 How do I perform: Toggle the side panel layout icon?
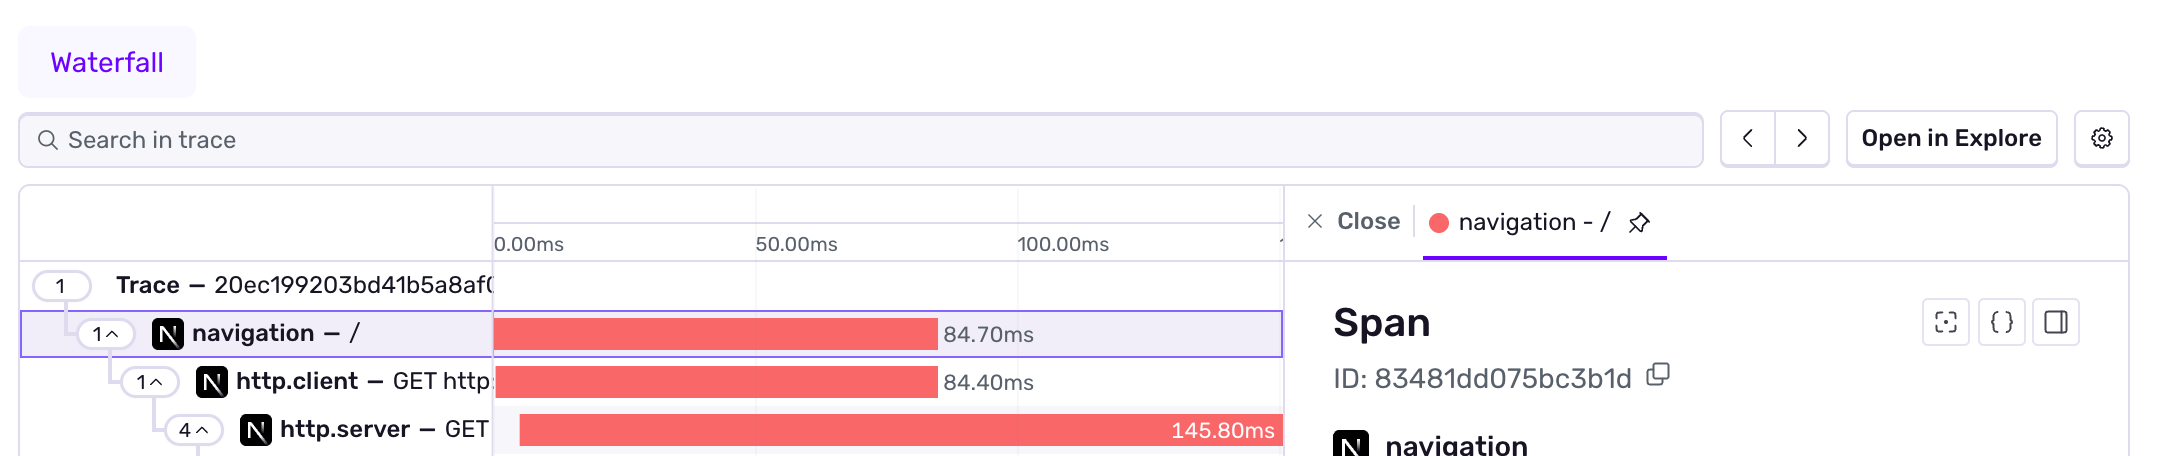click(x=2056, y=322)
